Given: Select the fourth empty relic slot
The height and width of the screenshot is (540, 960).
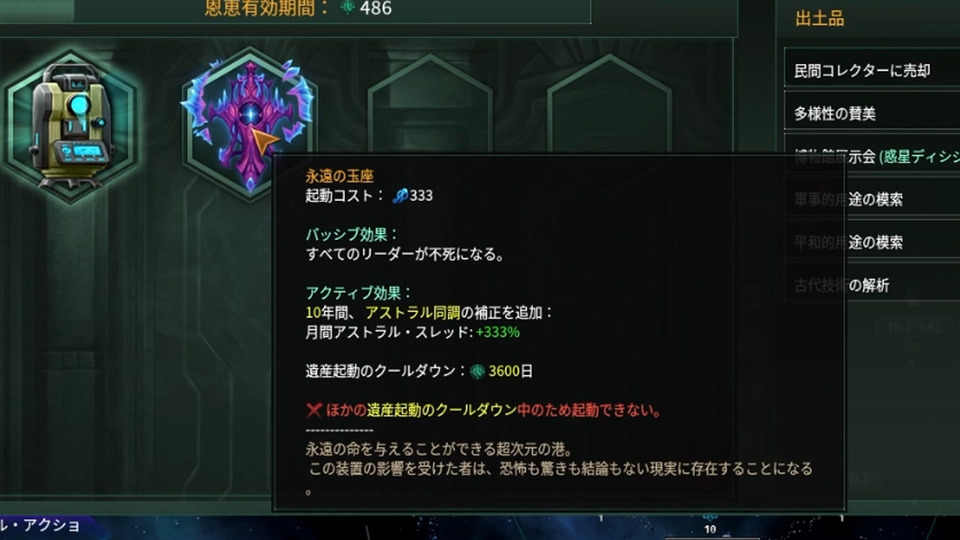Looking at the screenshot, I should [x=609, y=104].
